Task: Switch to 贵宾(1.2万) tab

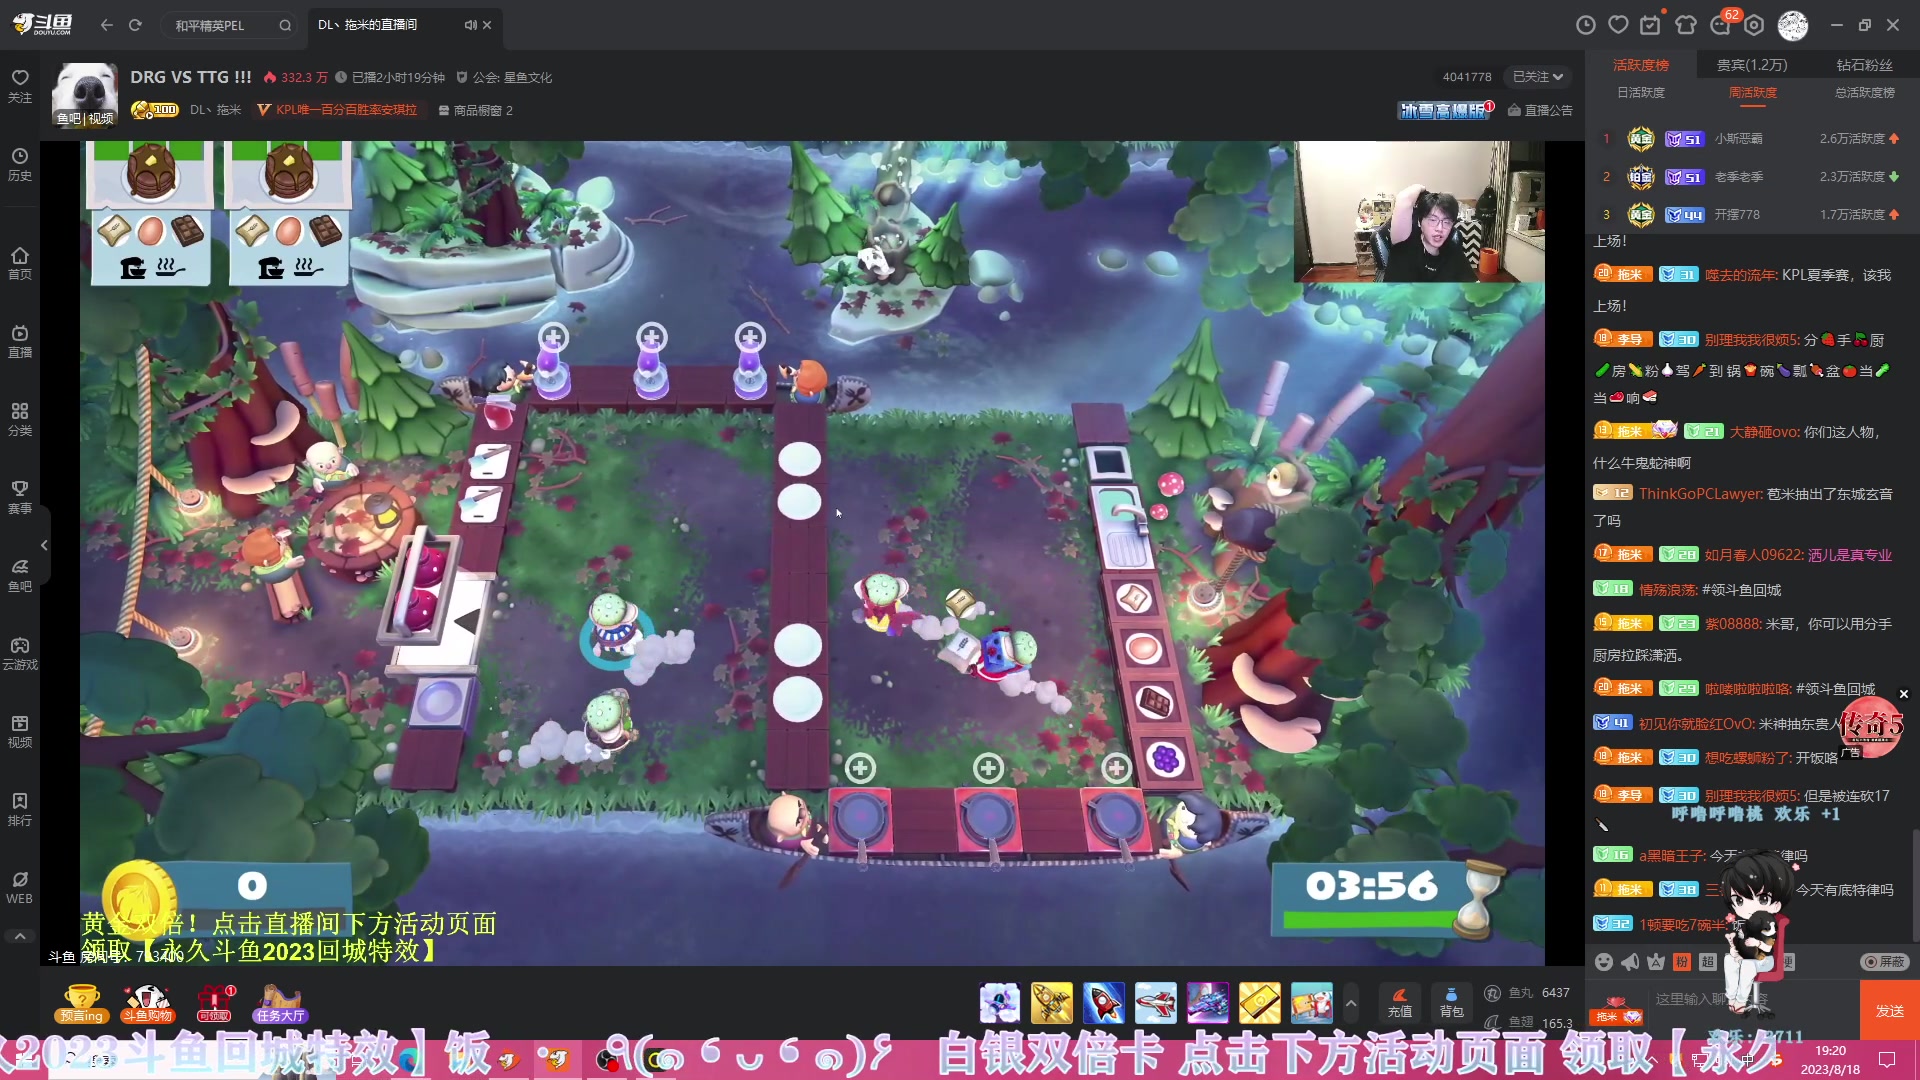Action: click(1752, 65)
